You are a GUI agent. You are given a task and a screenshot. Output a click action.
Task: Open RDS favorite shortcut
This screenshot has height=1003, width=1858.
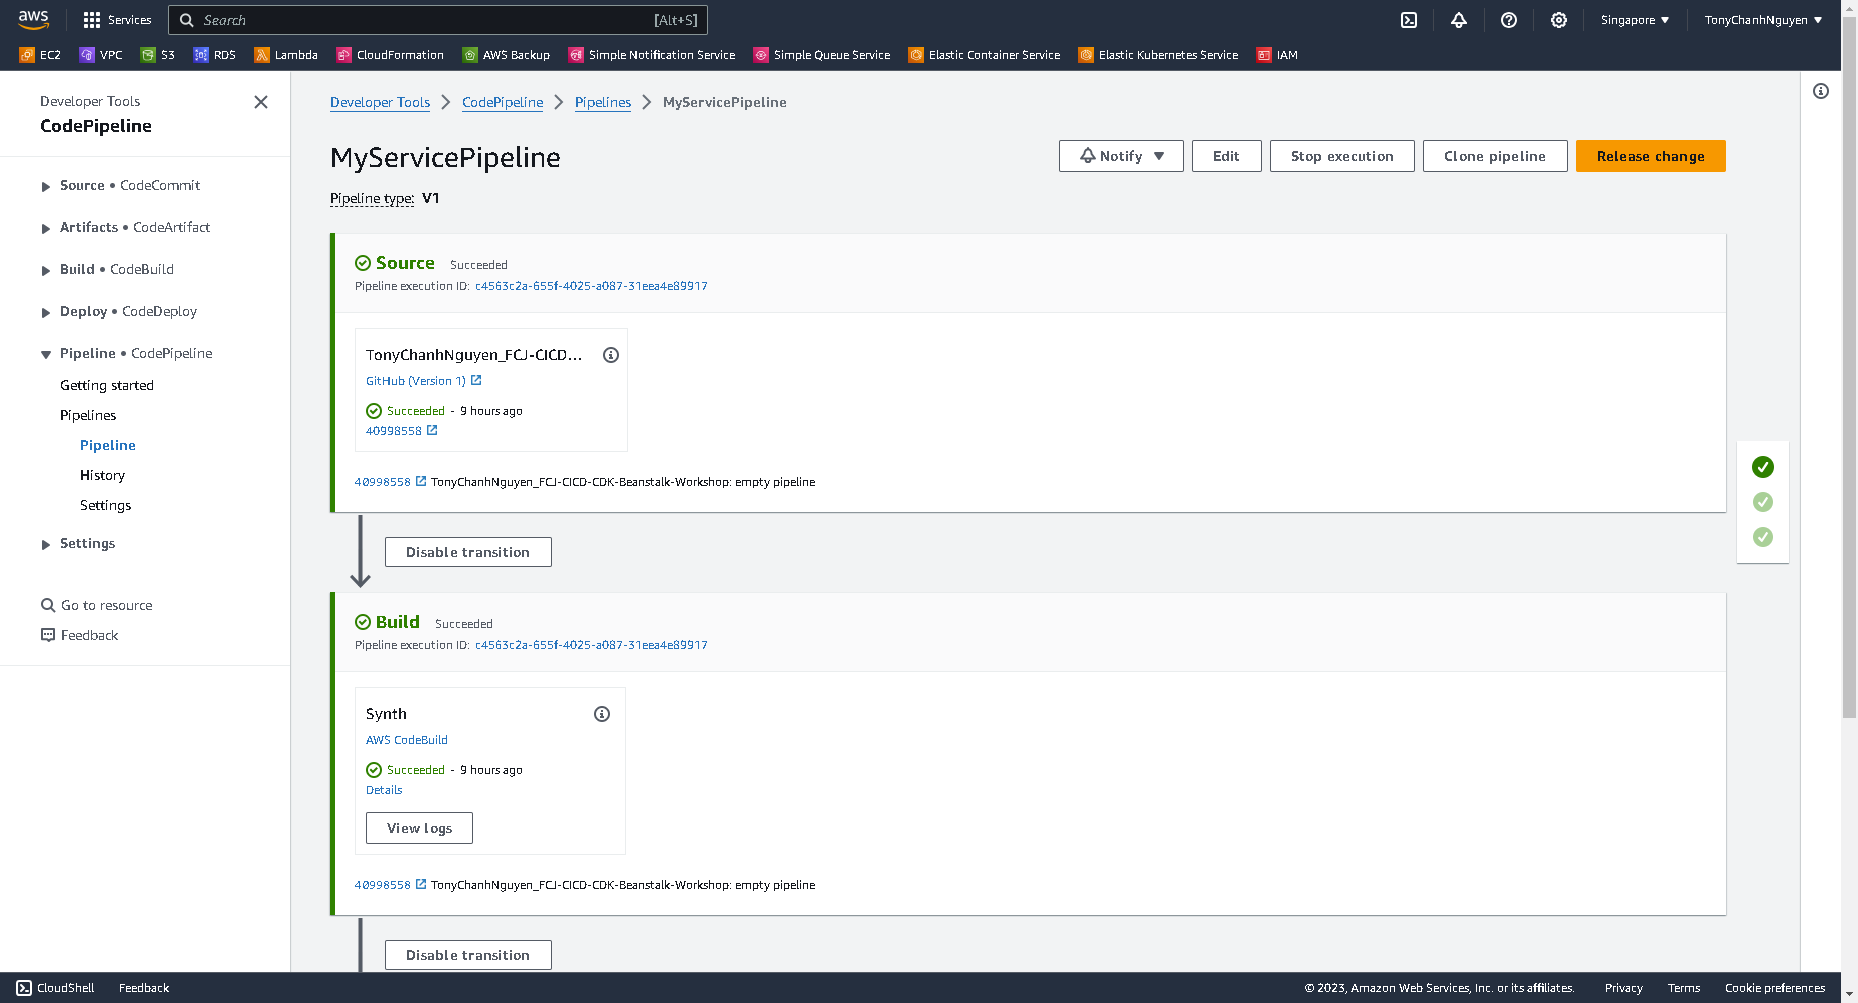[215, 55]
